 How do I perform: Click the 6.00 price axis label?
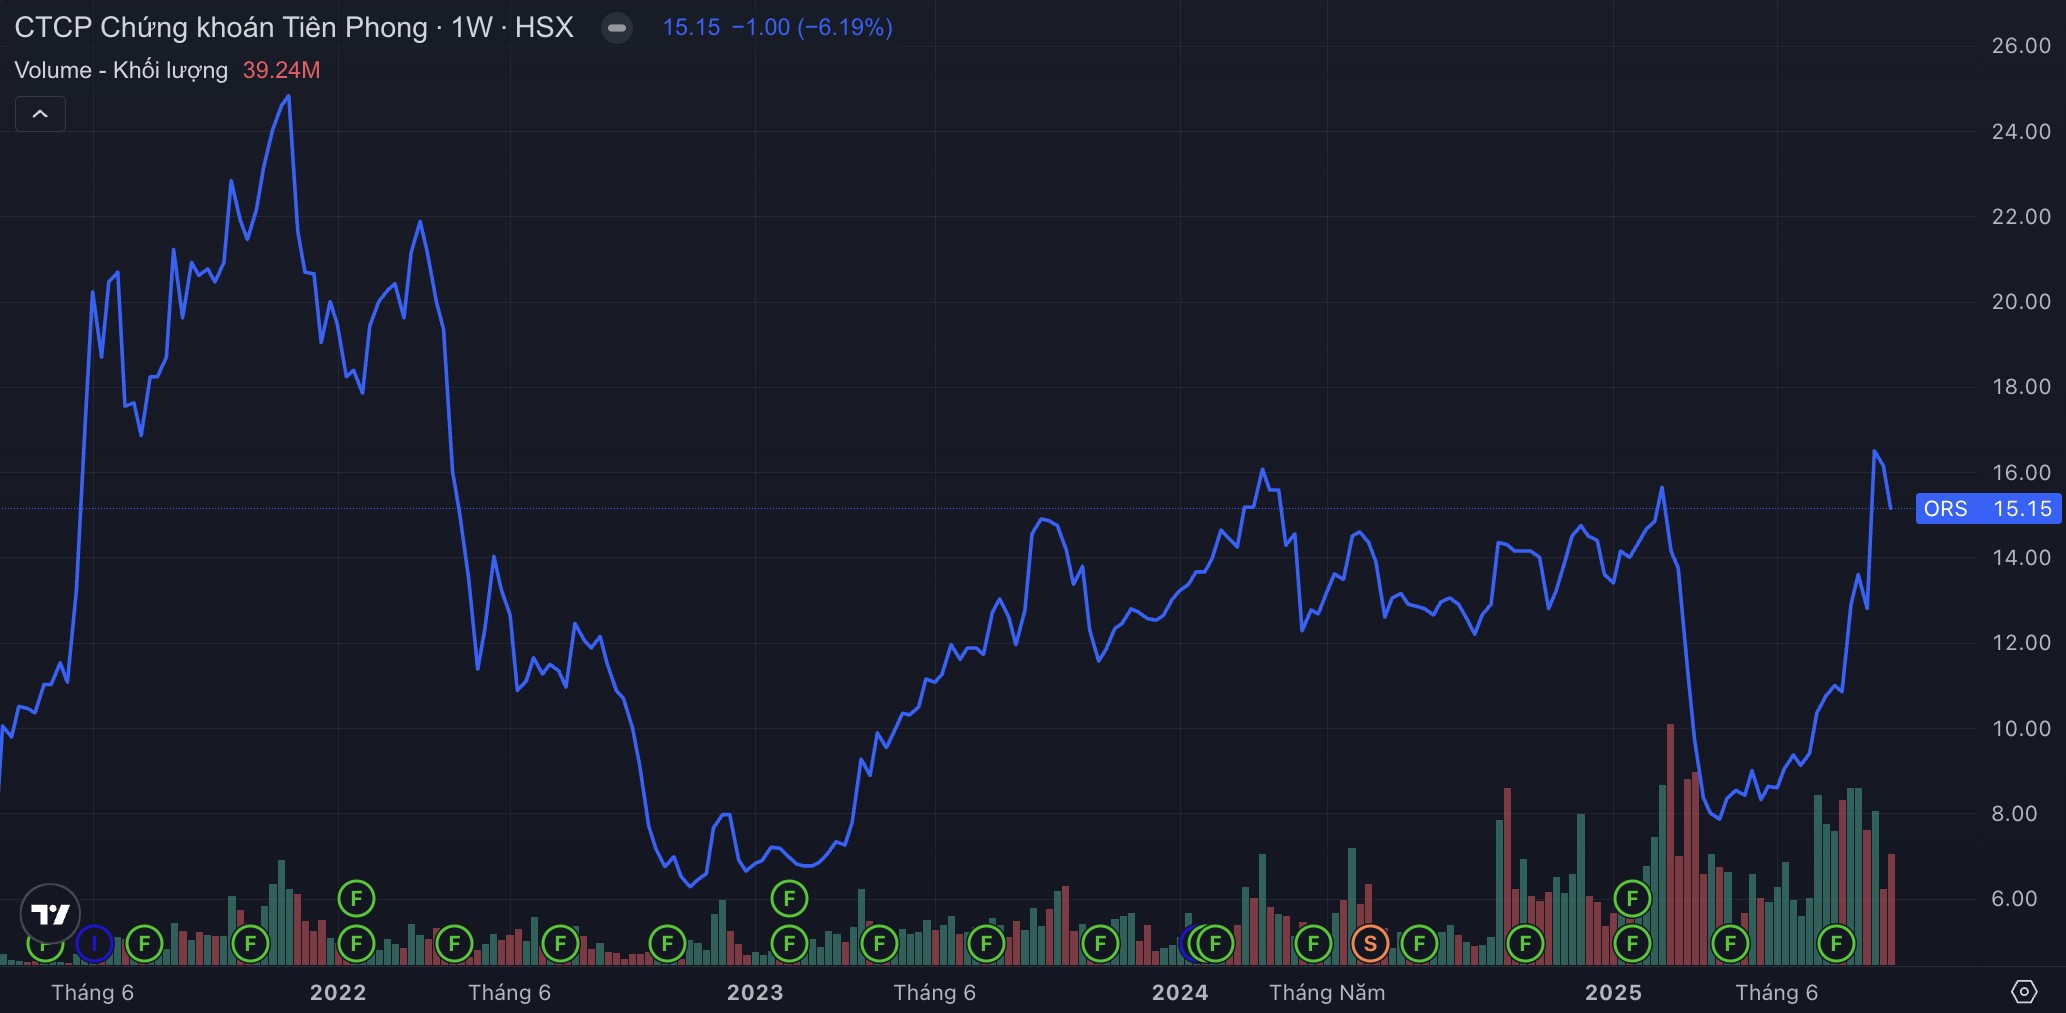tap(2014, 899)
